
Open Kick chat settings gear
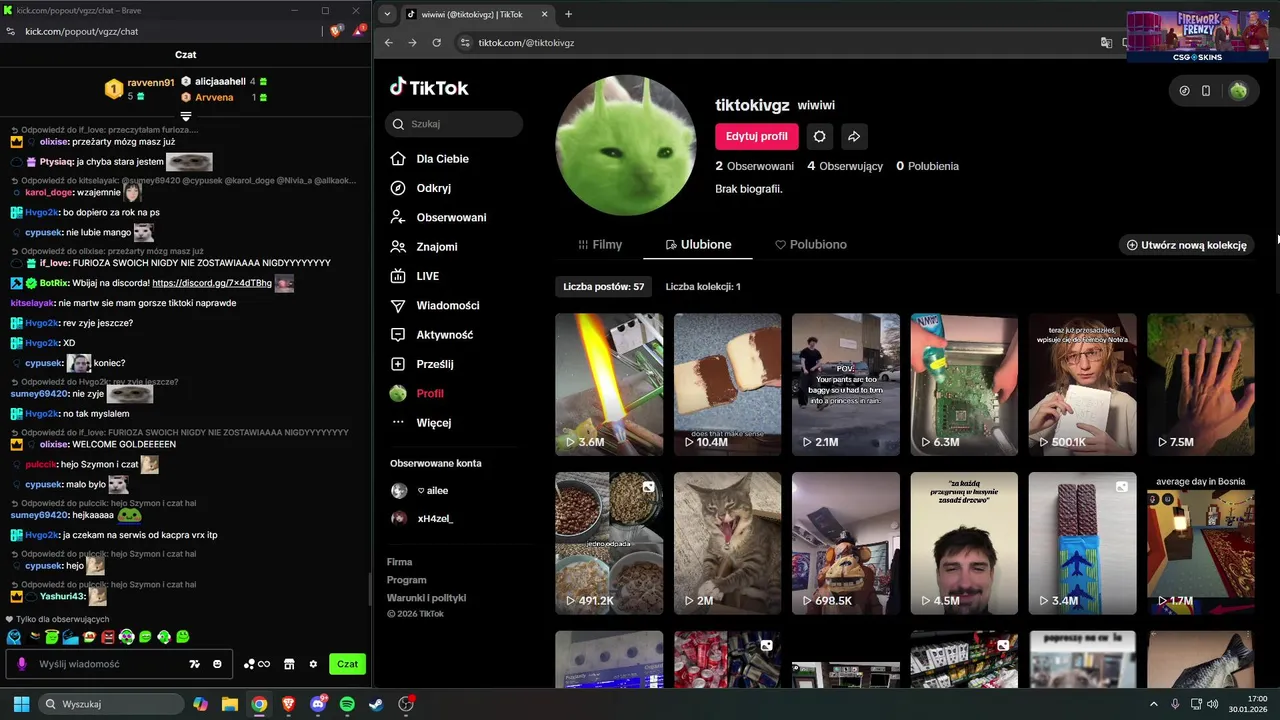coord(313,664)
